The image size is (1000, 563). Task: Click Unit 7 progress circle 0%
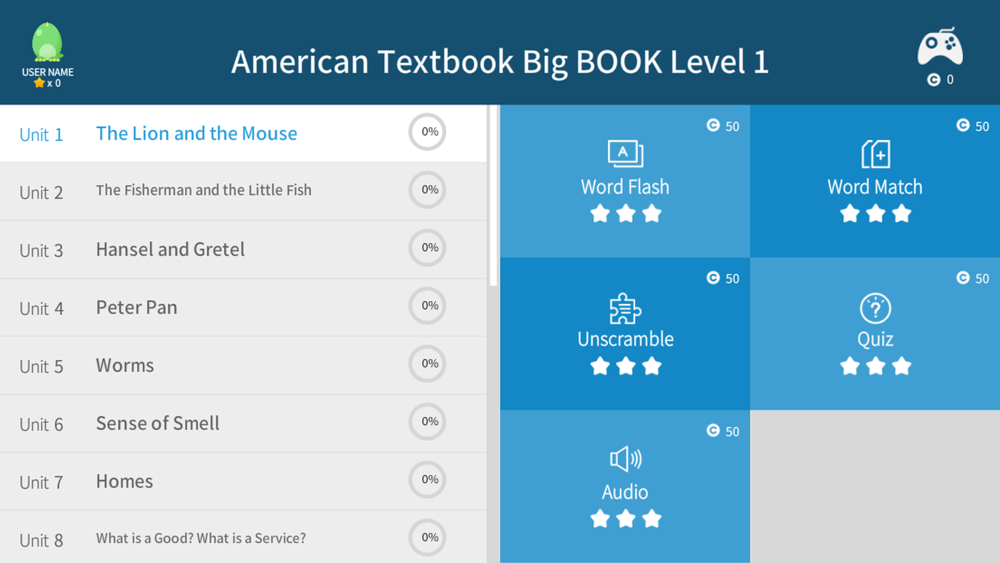(x=427, y=480)
